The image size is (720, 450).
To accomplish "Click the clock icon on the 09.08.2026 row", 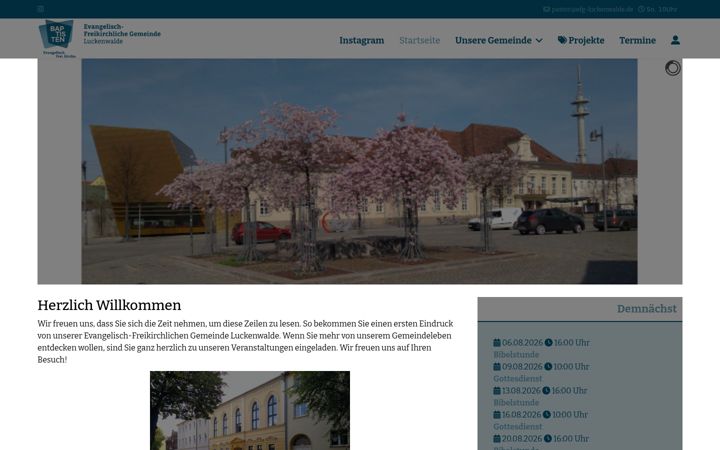I will (x=548, y=366).
